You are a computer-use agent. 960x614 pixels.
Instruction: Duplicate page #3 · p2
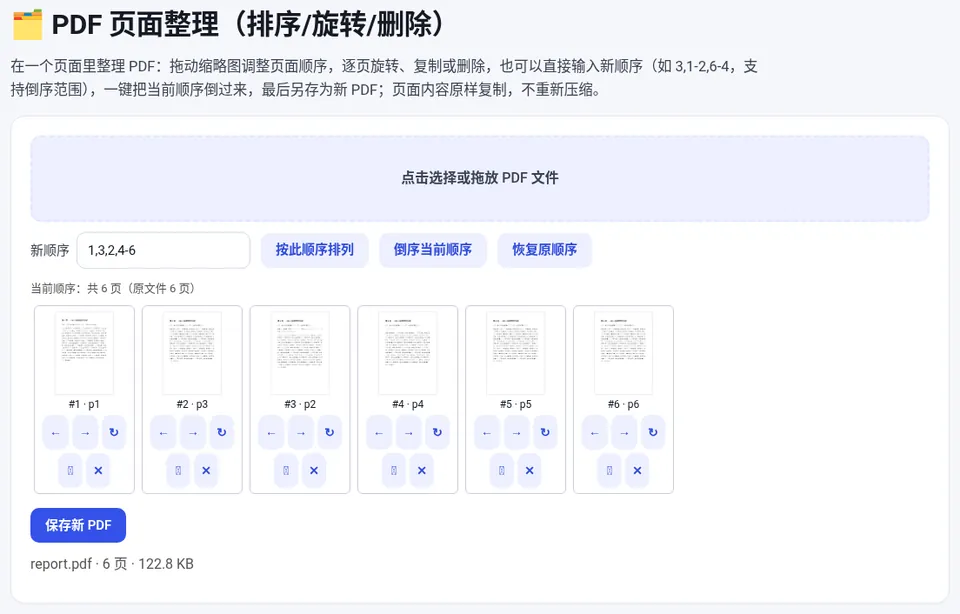click(286, 471)
